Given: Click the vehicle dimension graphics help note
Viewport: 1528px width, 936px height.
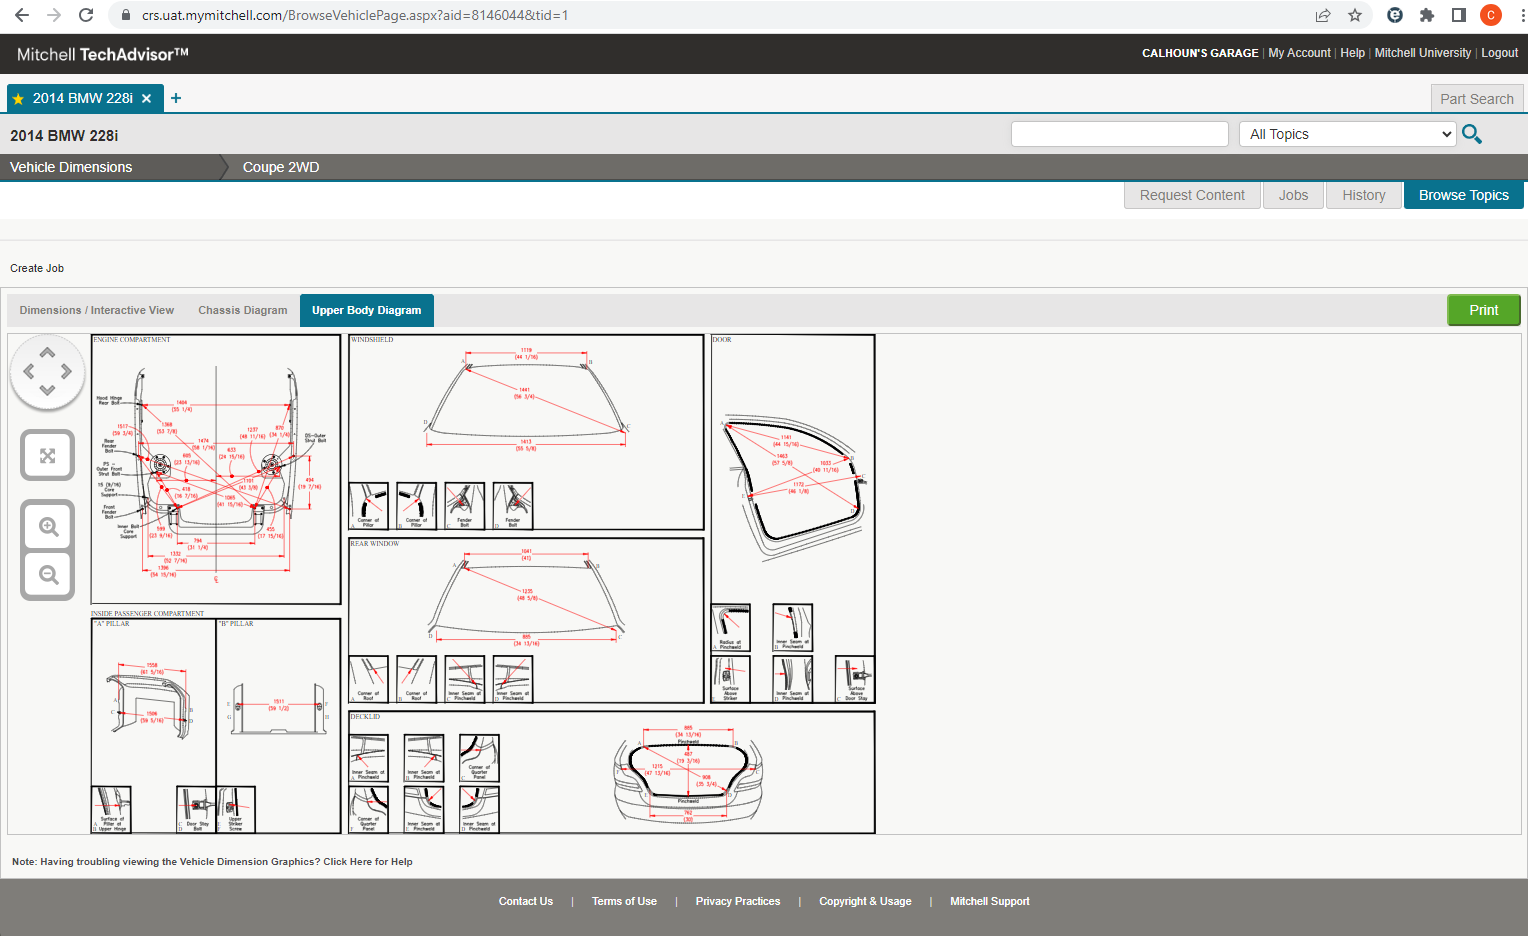Looking at the screenshot, I should point(212,861).
